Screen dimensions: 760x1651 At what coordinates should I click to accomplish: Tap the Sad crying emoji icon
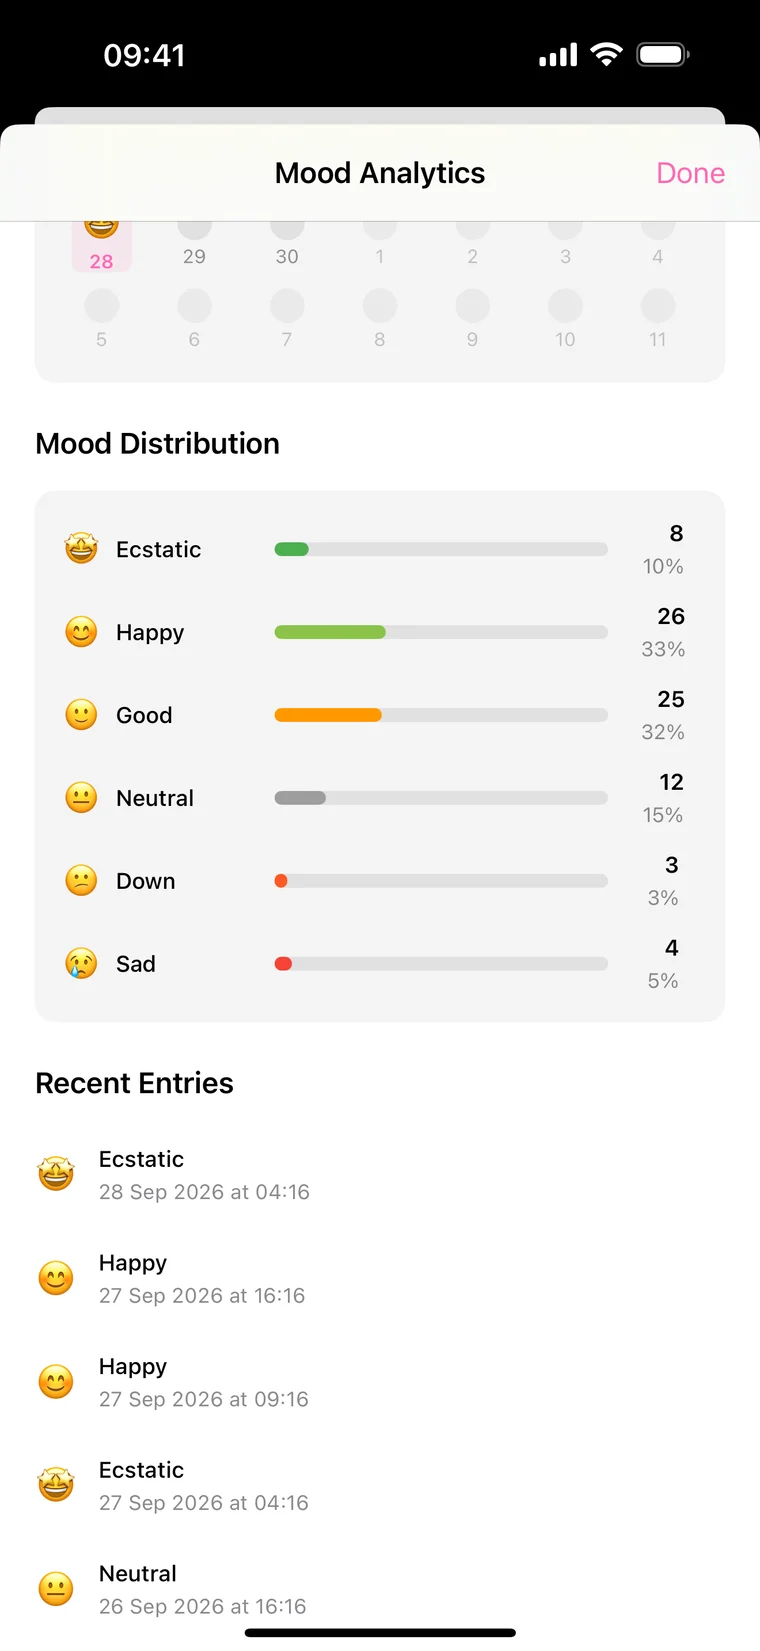81,964
